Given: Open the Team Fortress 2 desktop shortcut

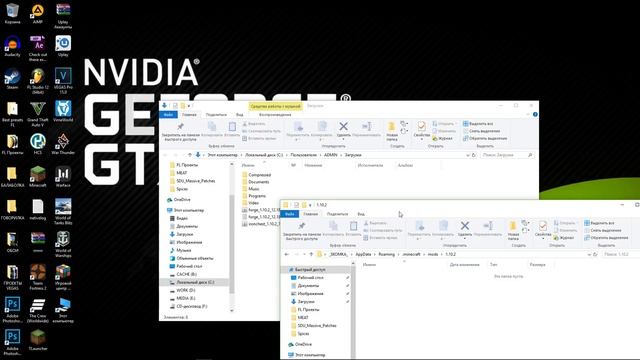Looking at the screenshot, I should pyautogui.click(x=38, y=276).
